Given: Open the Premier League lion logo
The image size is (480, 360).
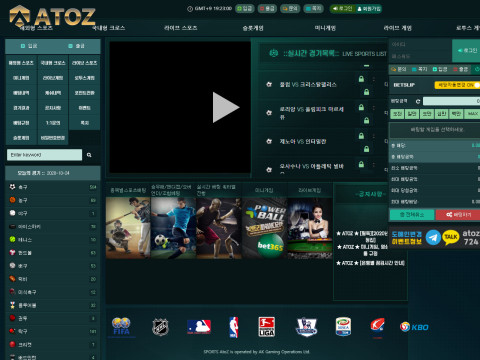Looking at the screenshot, I should tap(306, 327).
